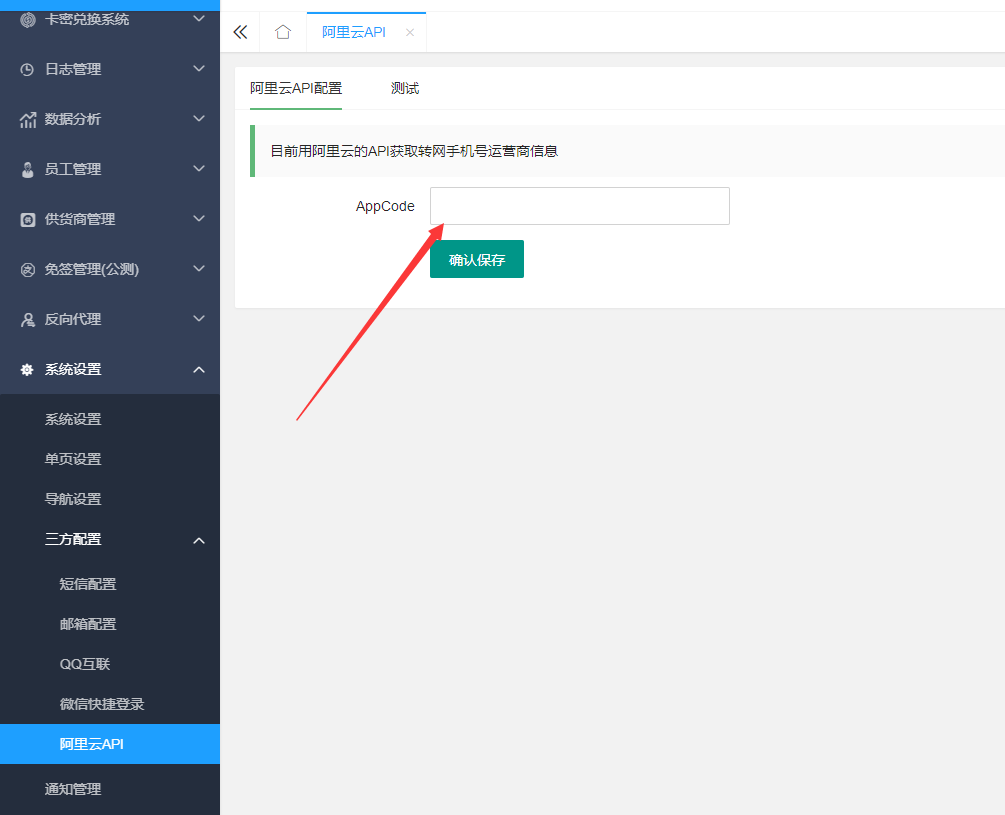Expand 日志管理 chevron
Image resolution: width=1005 pixels, height=815 pixels.
click(x=199, y=68)
